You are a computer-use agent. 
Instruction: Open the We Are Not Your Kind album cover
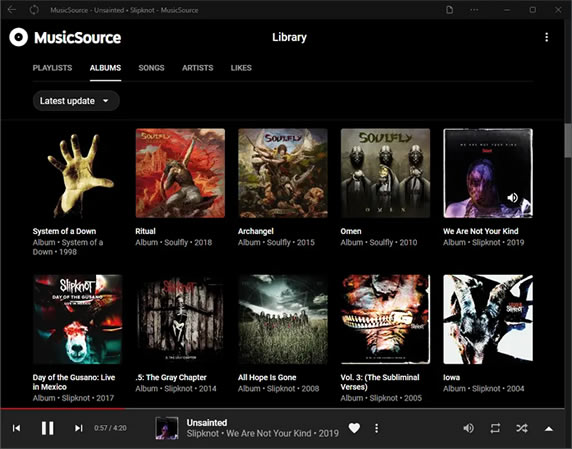(x=488, y=173)
